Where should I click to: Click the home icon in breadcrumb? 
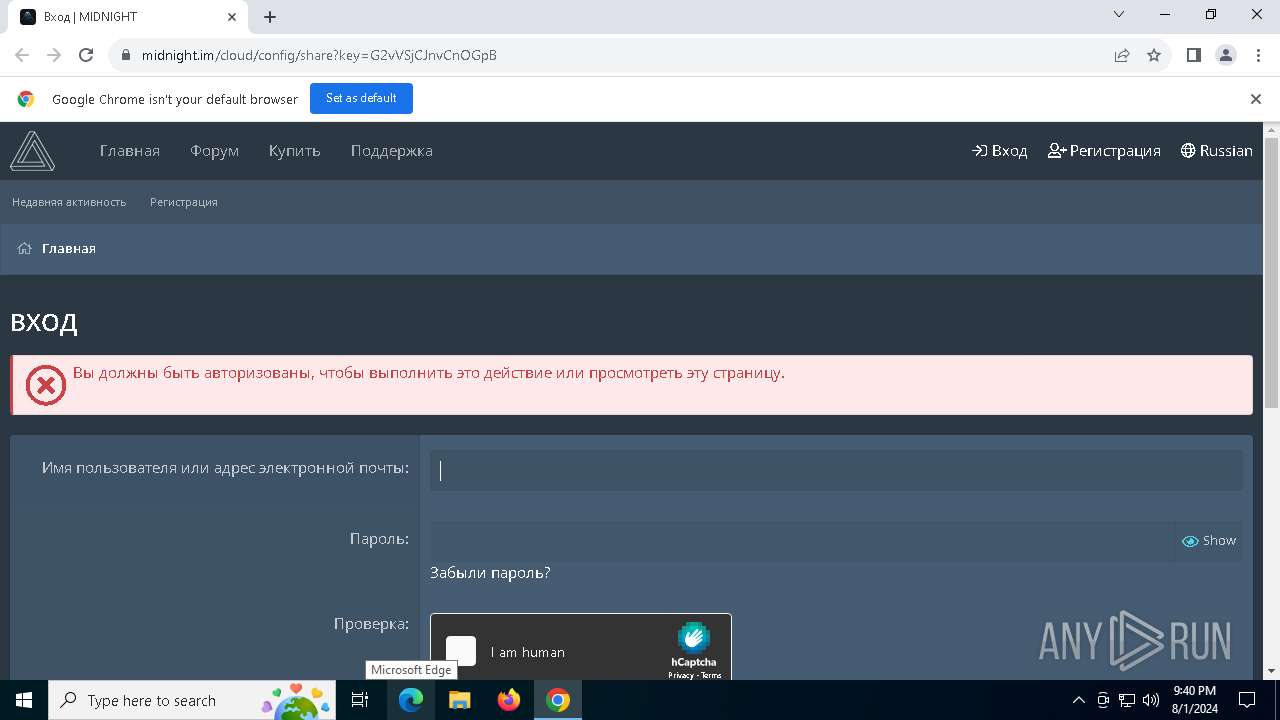[25, 249]
